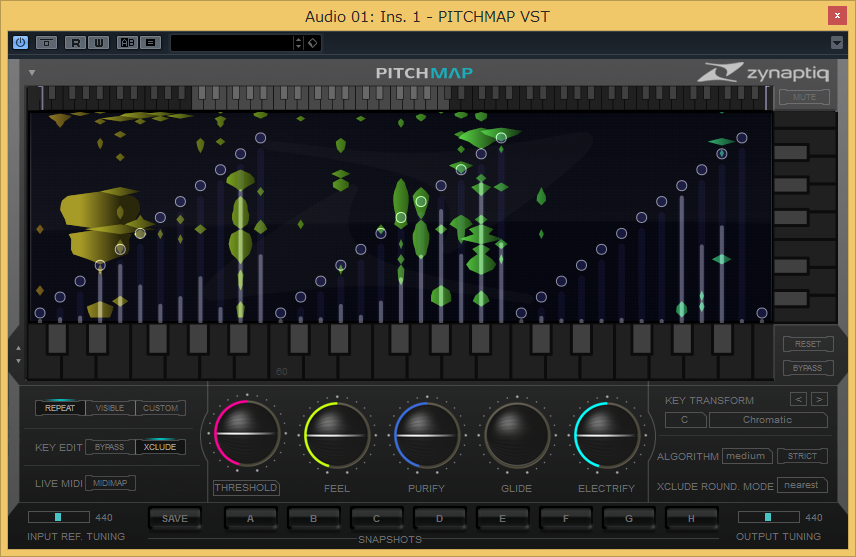Toggle the A/B settings comparison button
Image resolution: width=856 pixels, height=557 pixels.
(x=127, y=43)
